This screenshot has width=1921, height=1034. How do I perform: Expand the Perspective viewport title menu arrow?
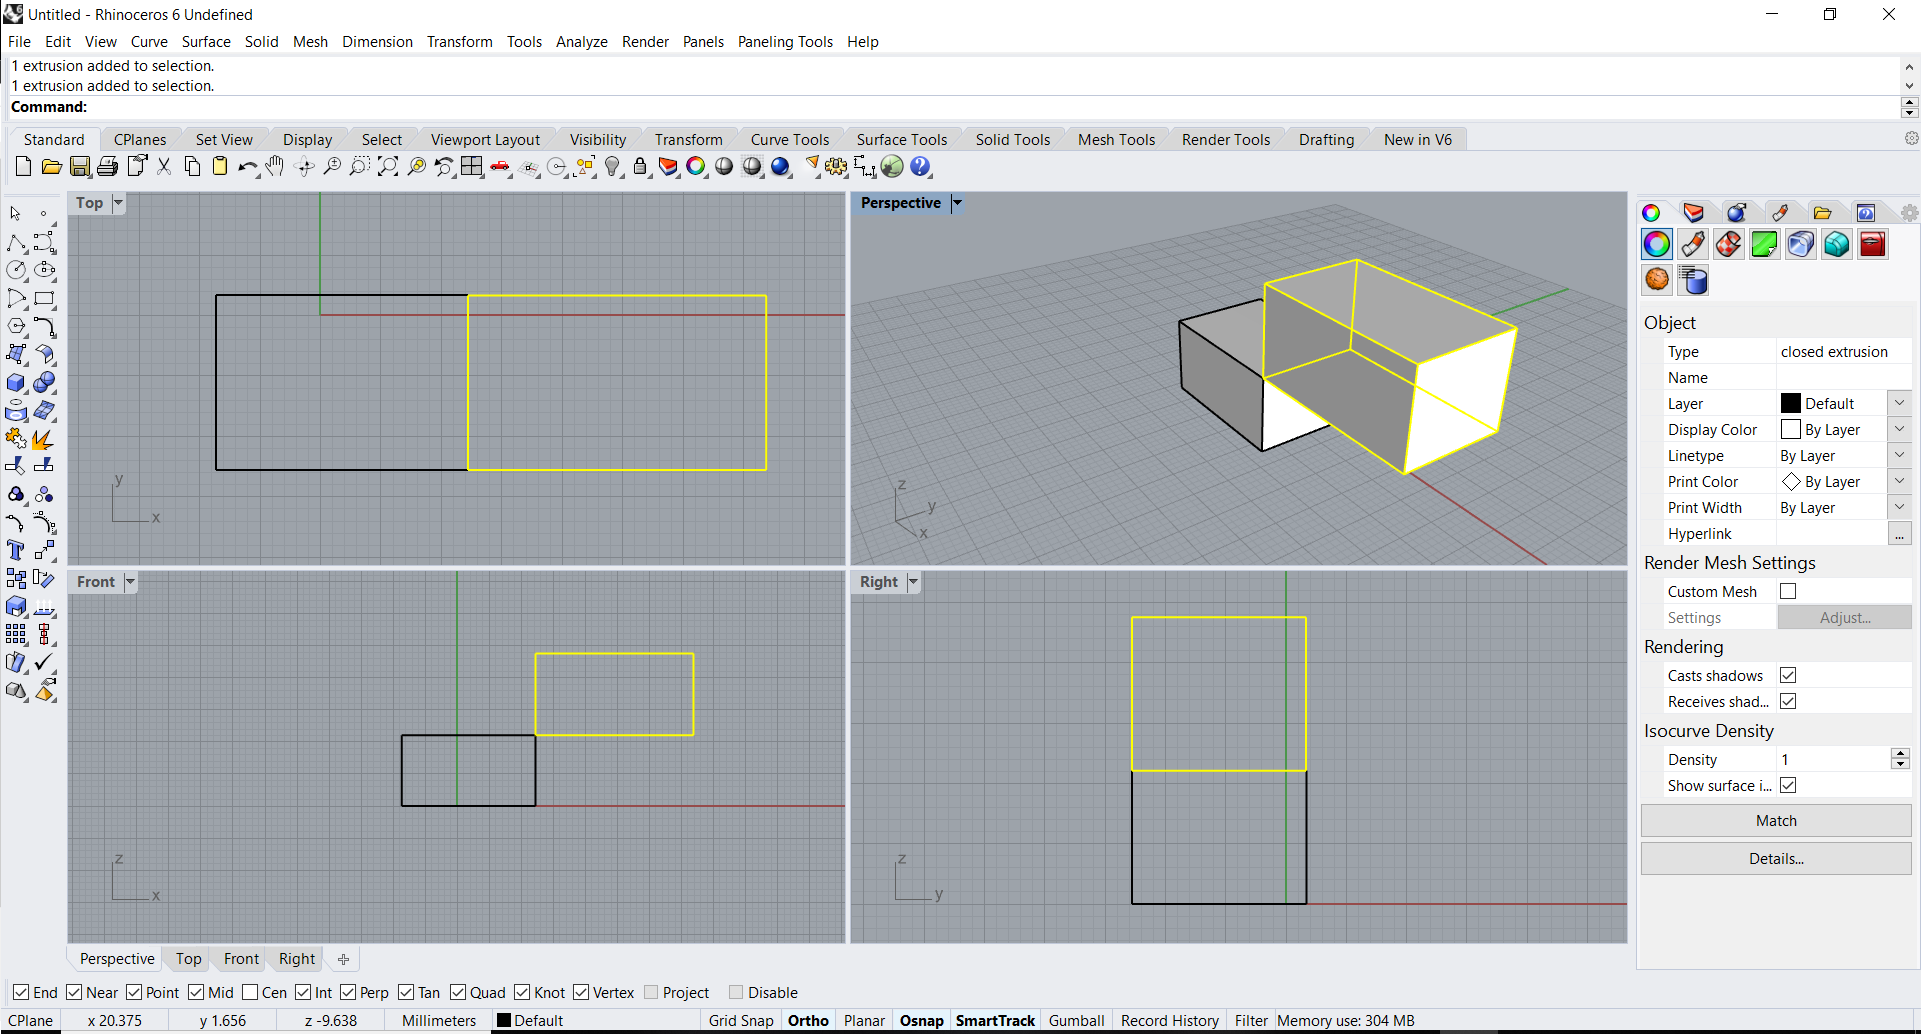pos(957,203)
